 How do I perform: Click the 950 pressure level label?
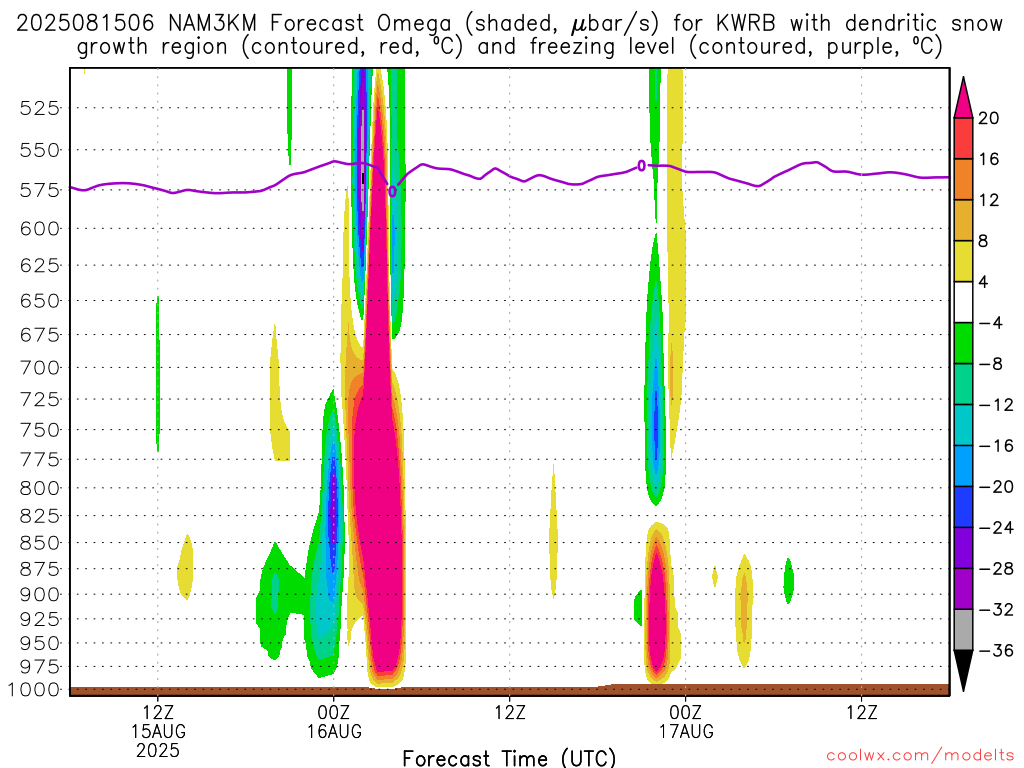(40, 643)
